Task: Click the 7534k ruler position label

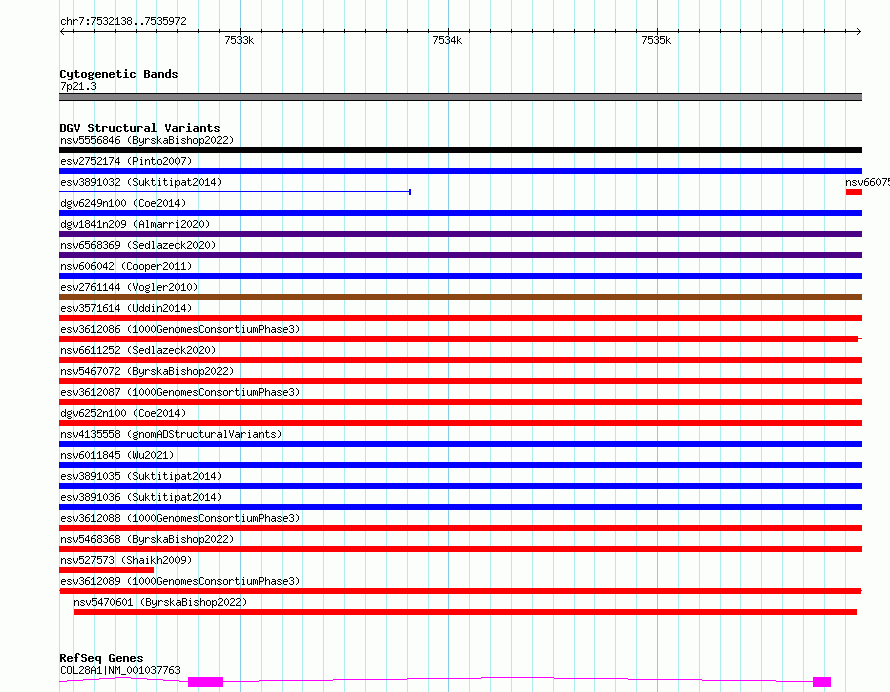Action: point(447,40)
